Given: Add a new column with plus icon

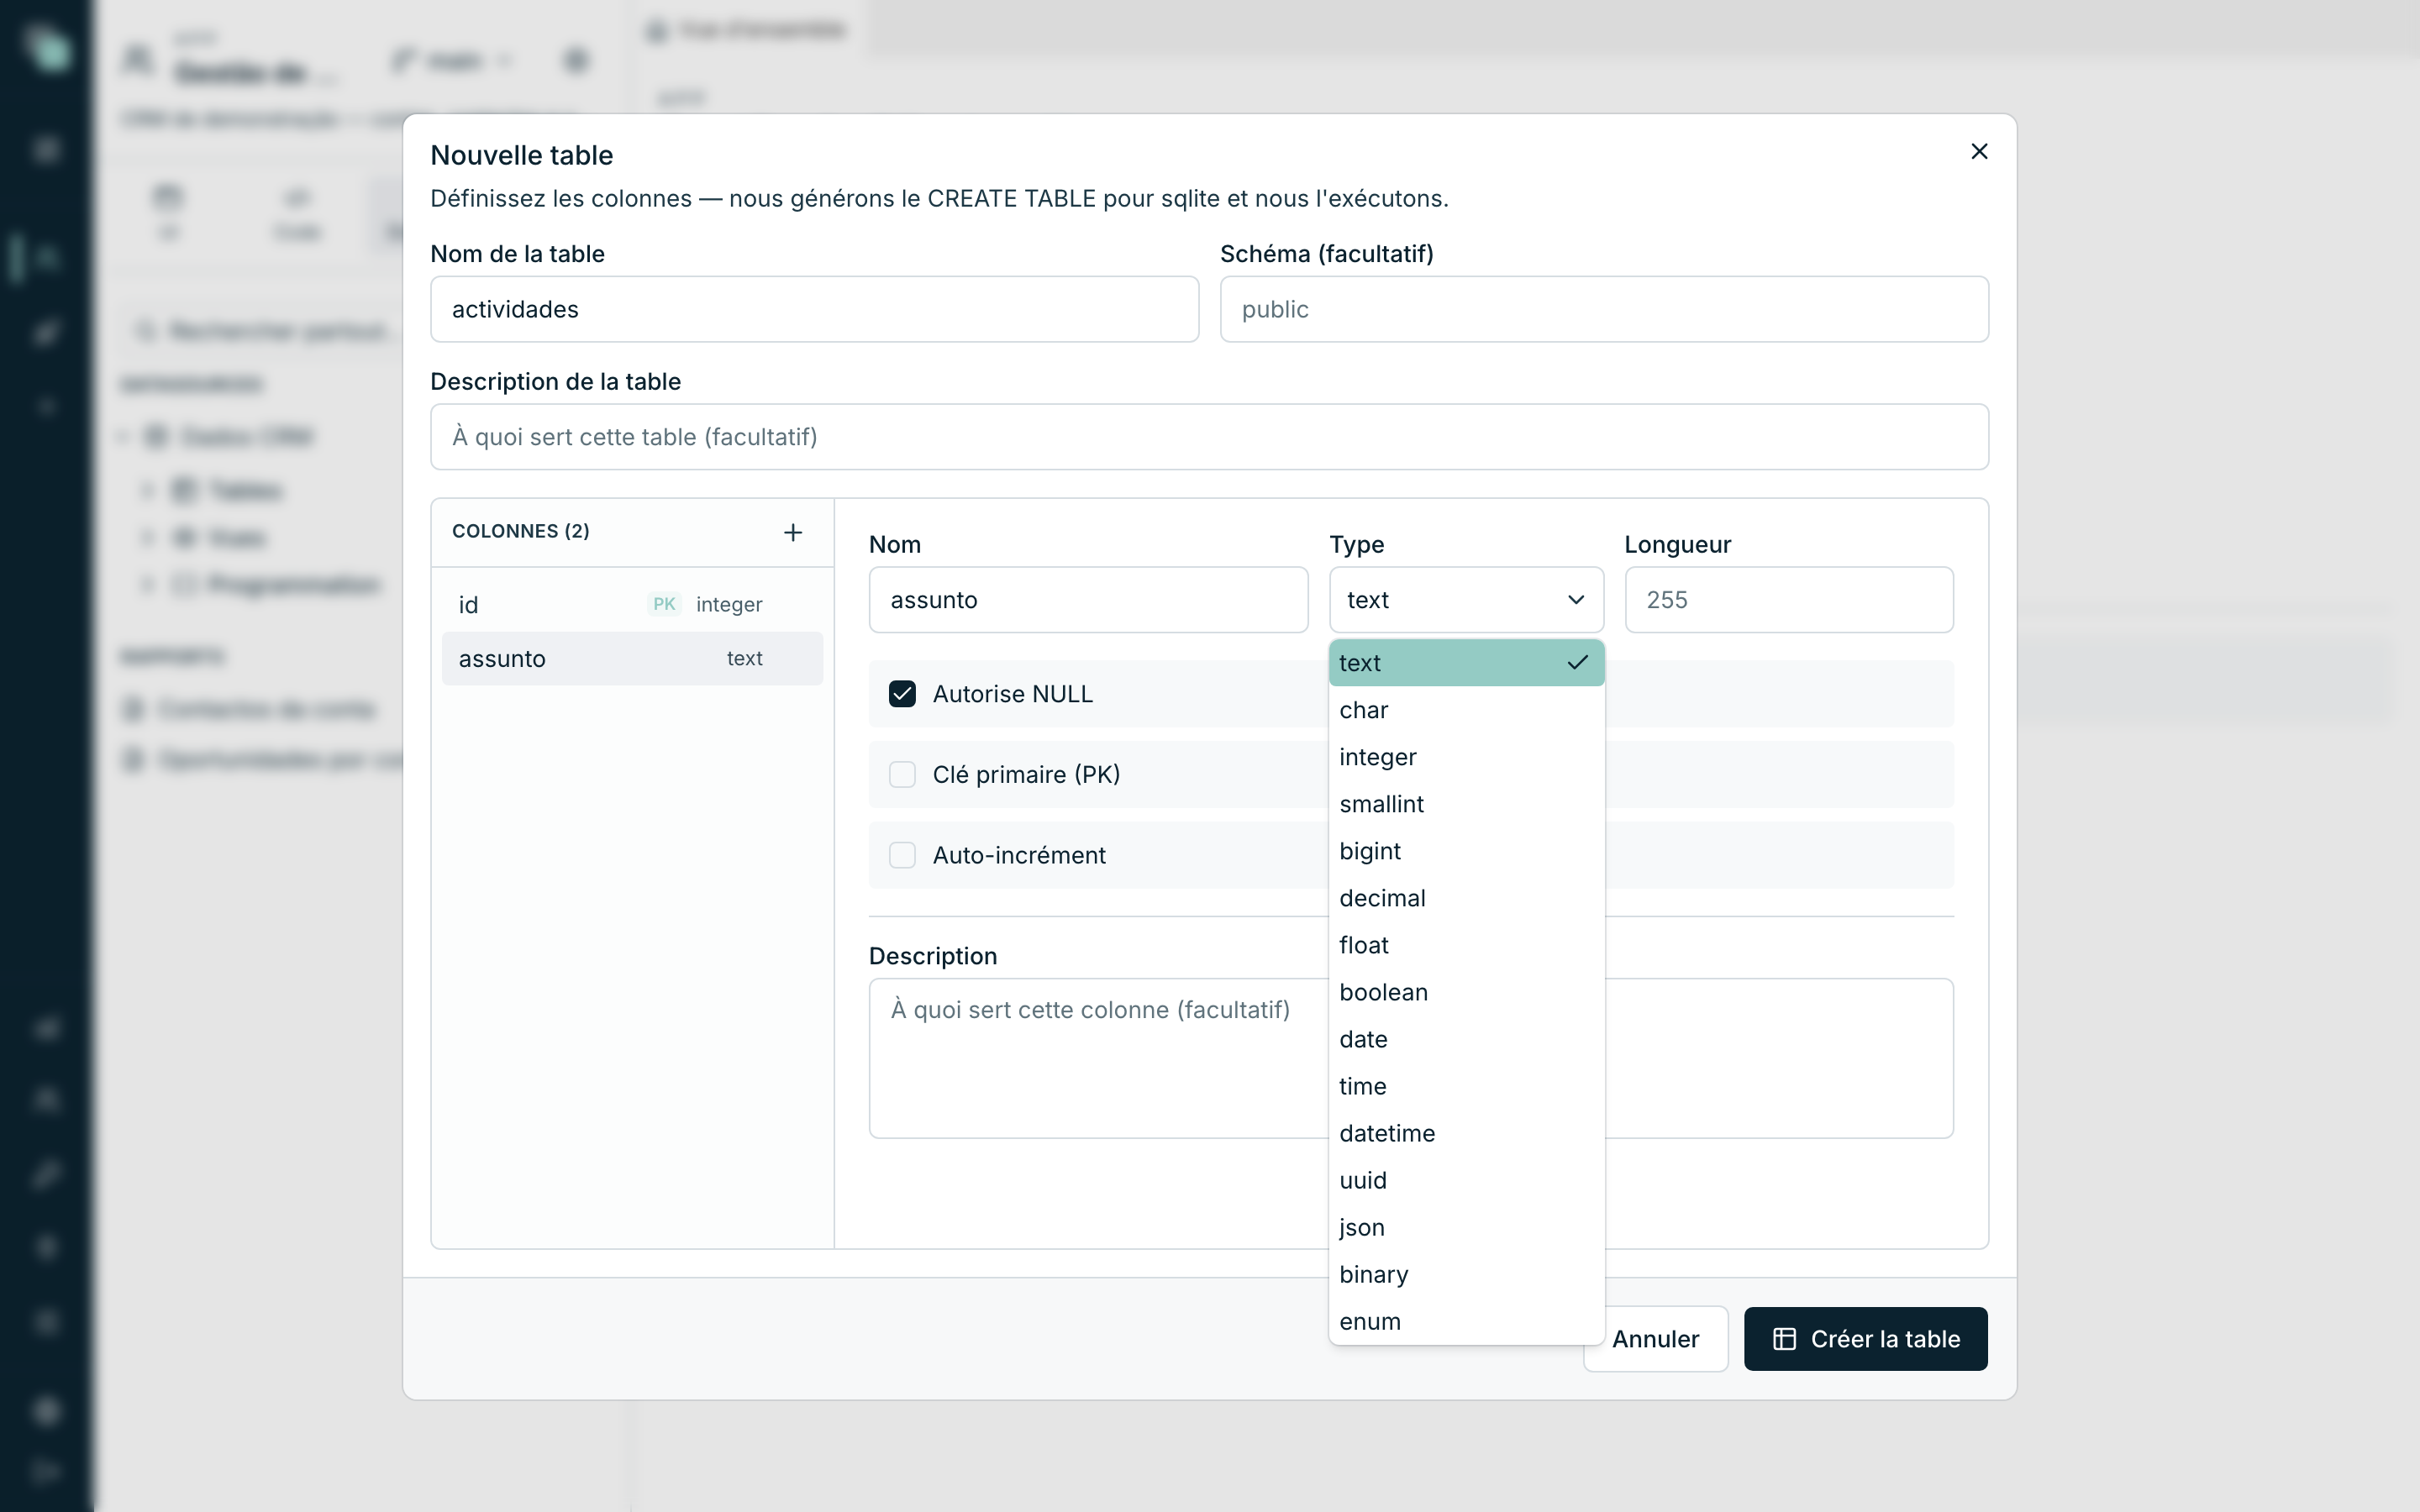Looking at the screenshot, I should tap(792, 532).
